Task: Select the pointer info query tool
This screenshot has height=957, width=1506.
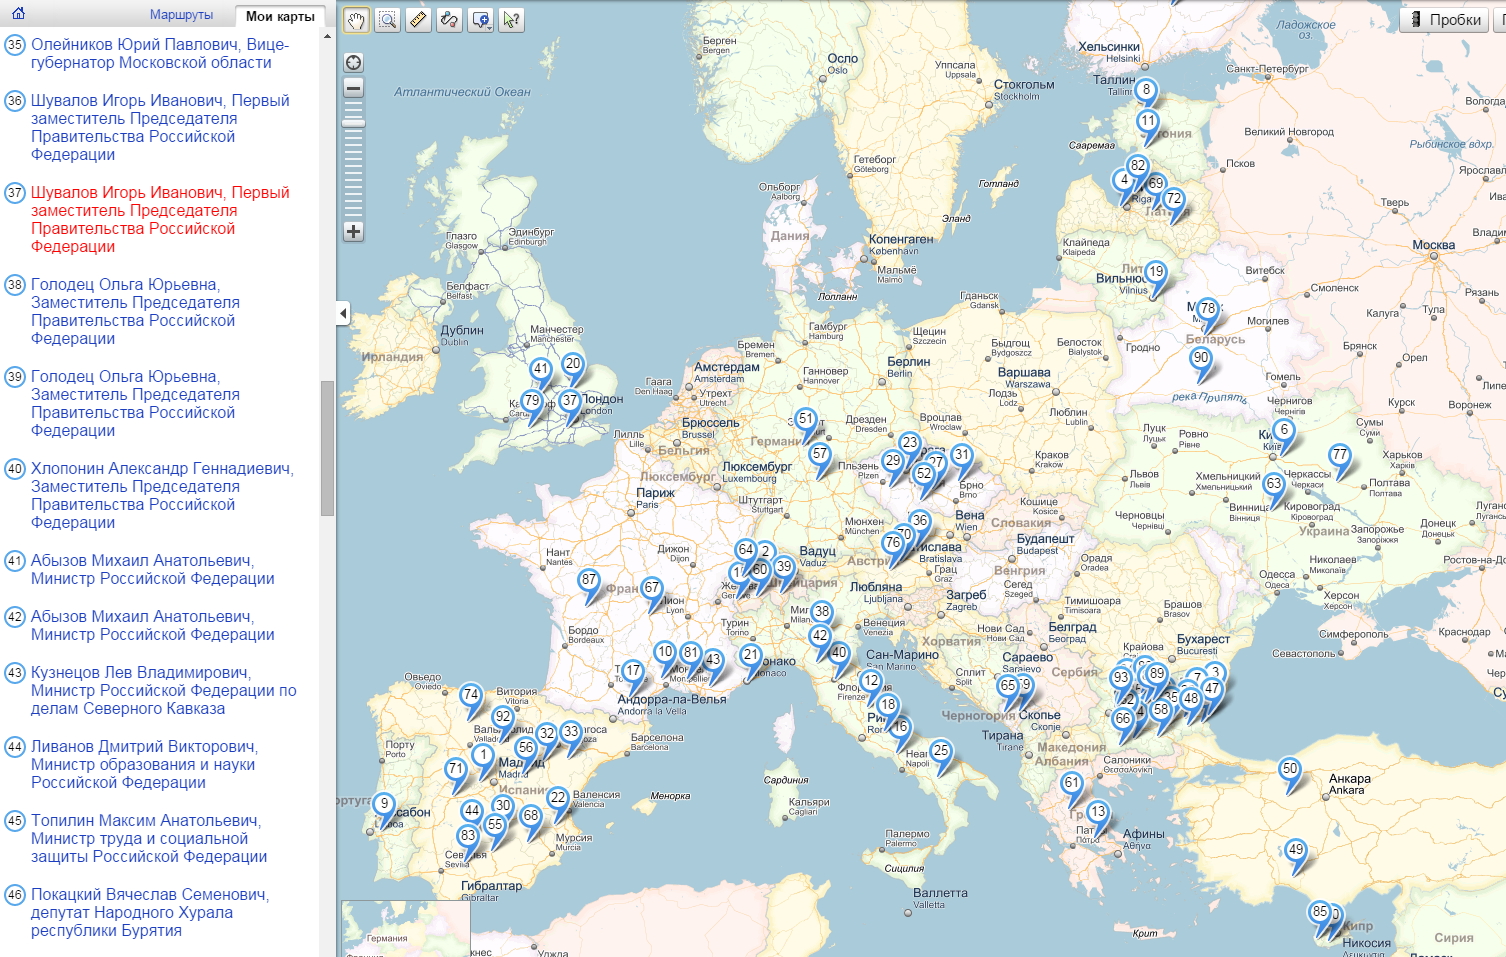Action: pos(511,20)
